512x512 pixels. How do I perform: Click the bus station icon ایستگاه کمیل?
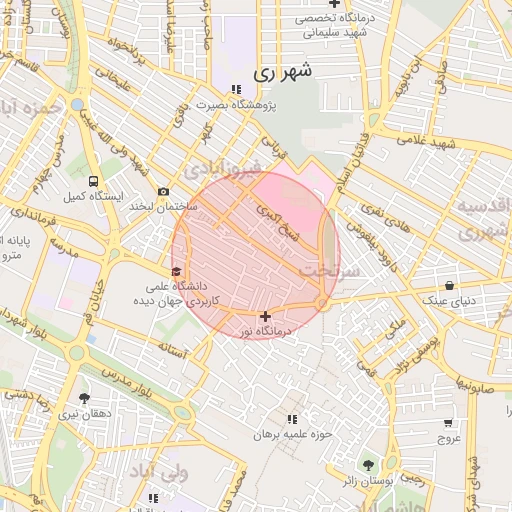tap(93, 182)
